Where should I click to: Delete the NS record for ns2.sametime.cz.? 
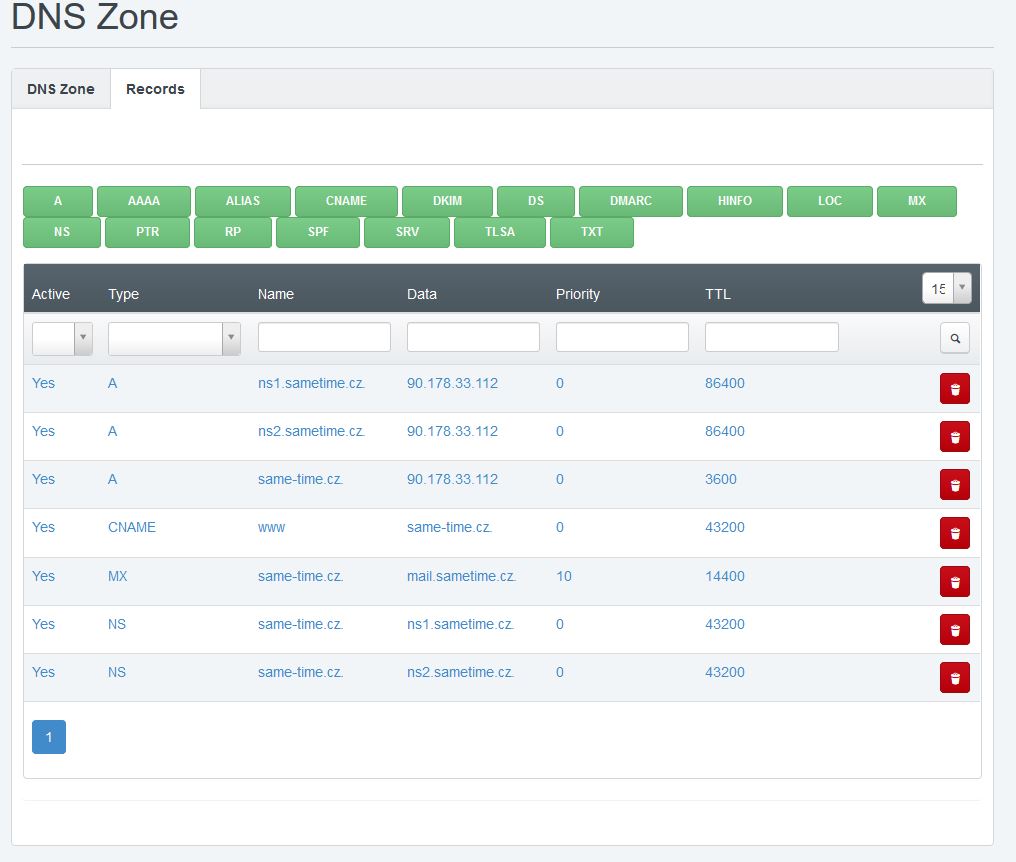(954, 677)
